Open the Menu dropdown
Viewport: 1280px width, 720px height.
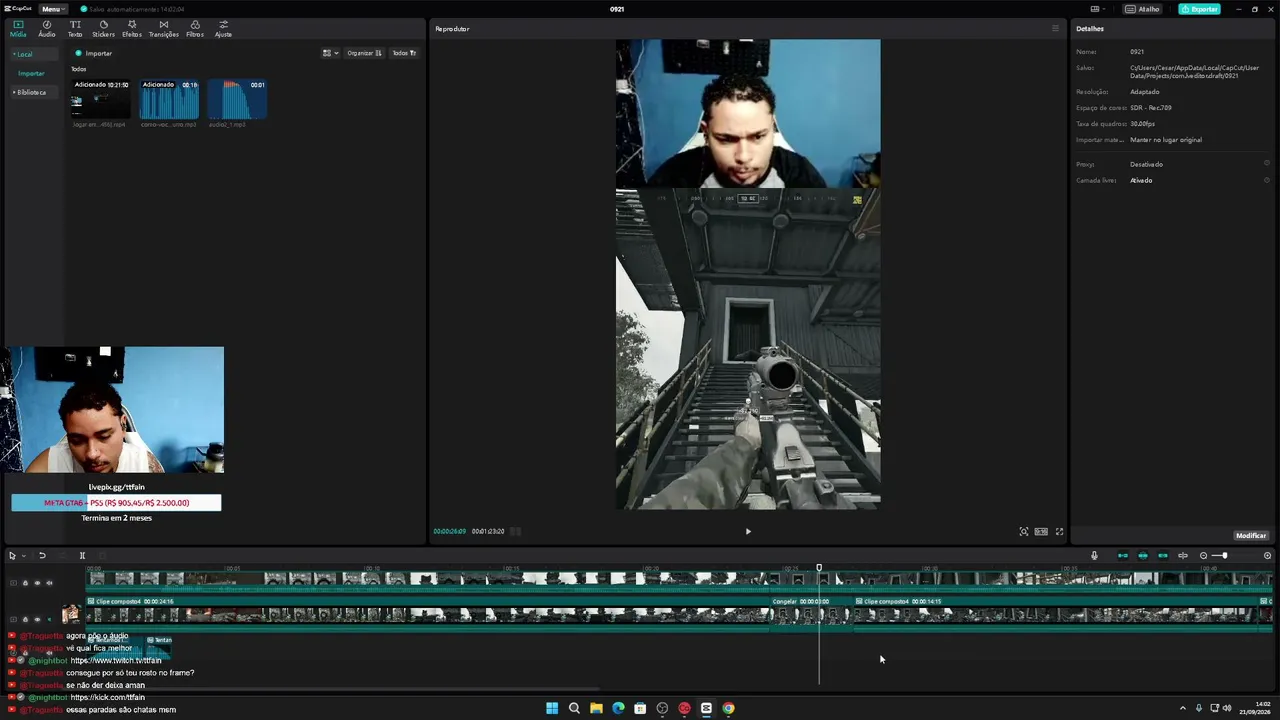(53, 9)
